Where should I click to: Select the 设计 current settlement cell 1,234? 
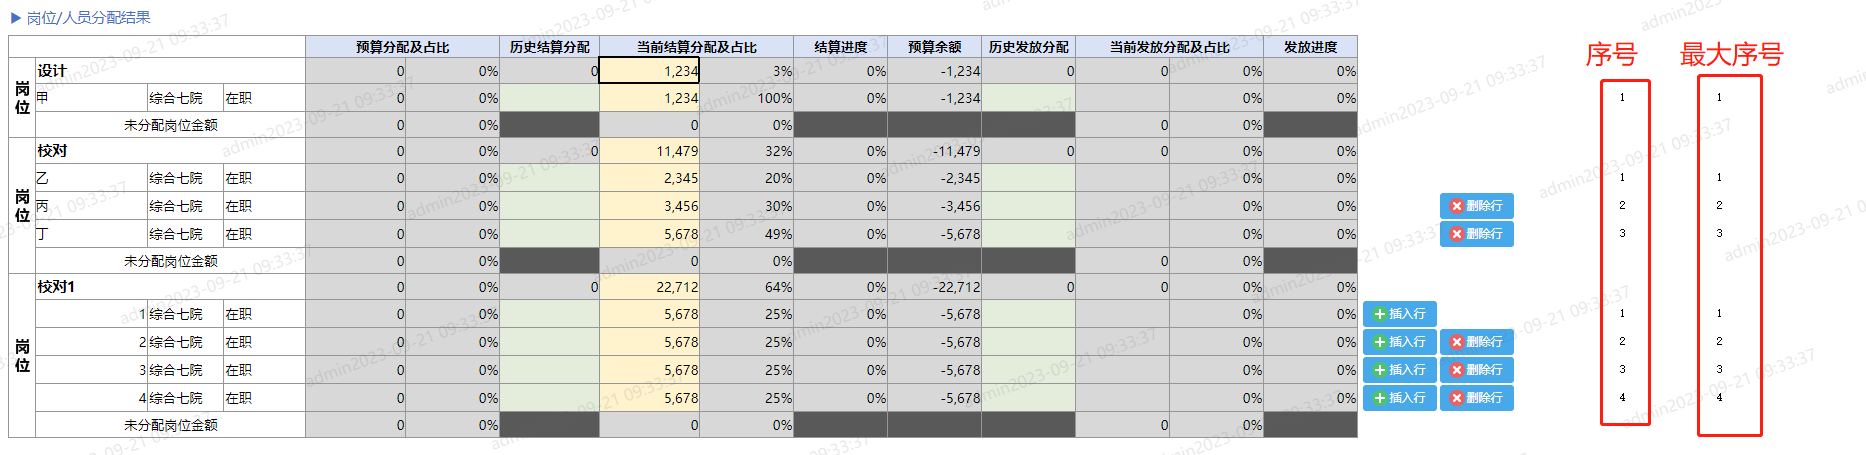tap(649, 70)
